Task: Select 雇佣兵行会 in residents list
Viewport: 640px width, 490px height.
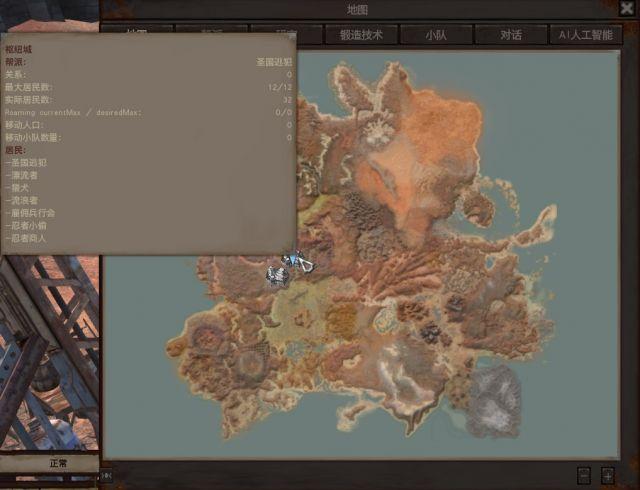Action: pos(32,213)
